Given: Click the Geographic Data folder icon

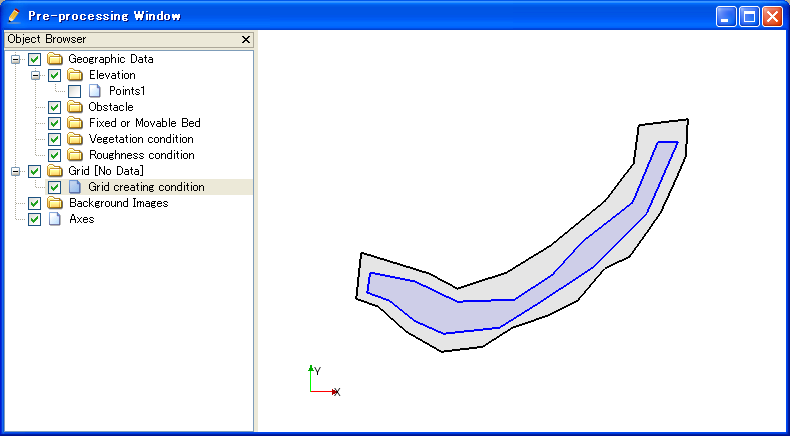Looking at the screenshot, I should point(54,59).
